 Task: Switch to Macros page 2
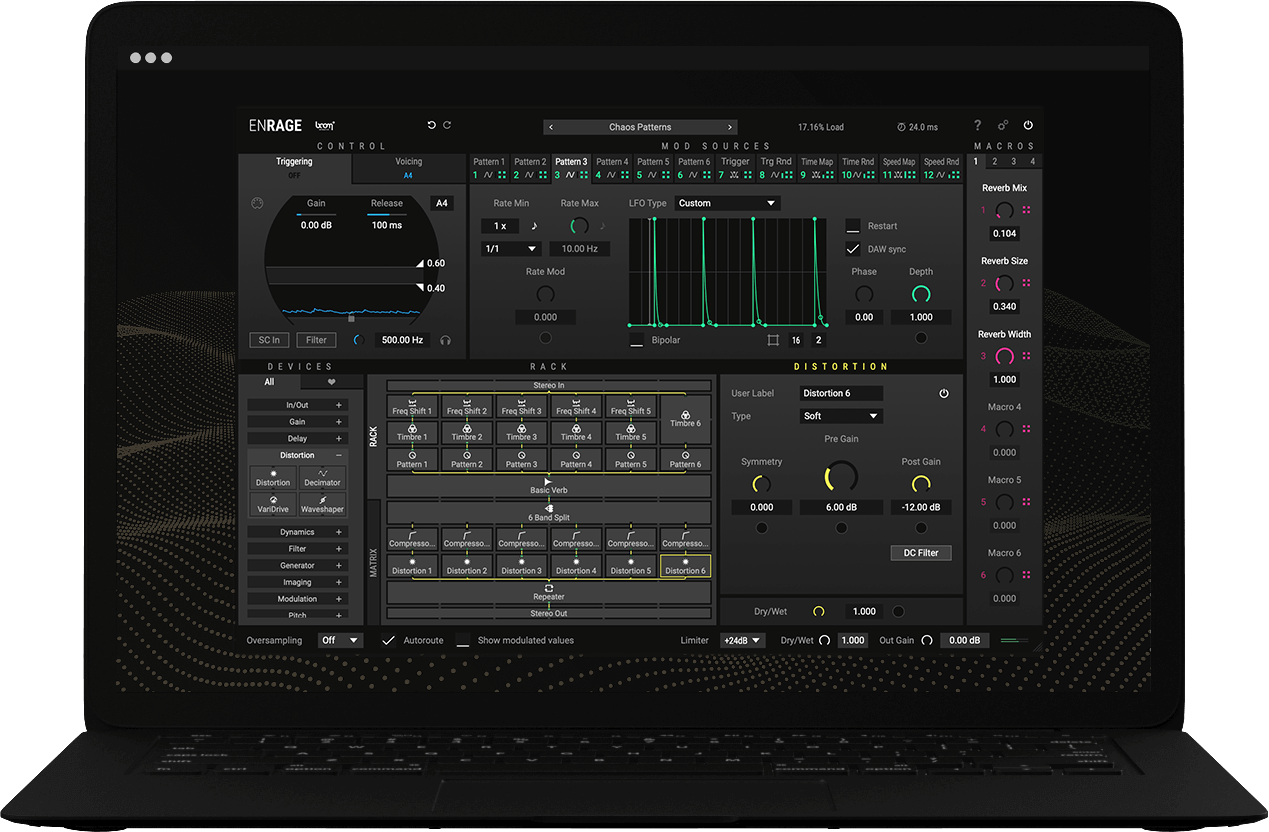(x=994, y=161)
